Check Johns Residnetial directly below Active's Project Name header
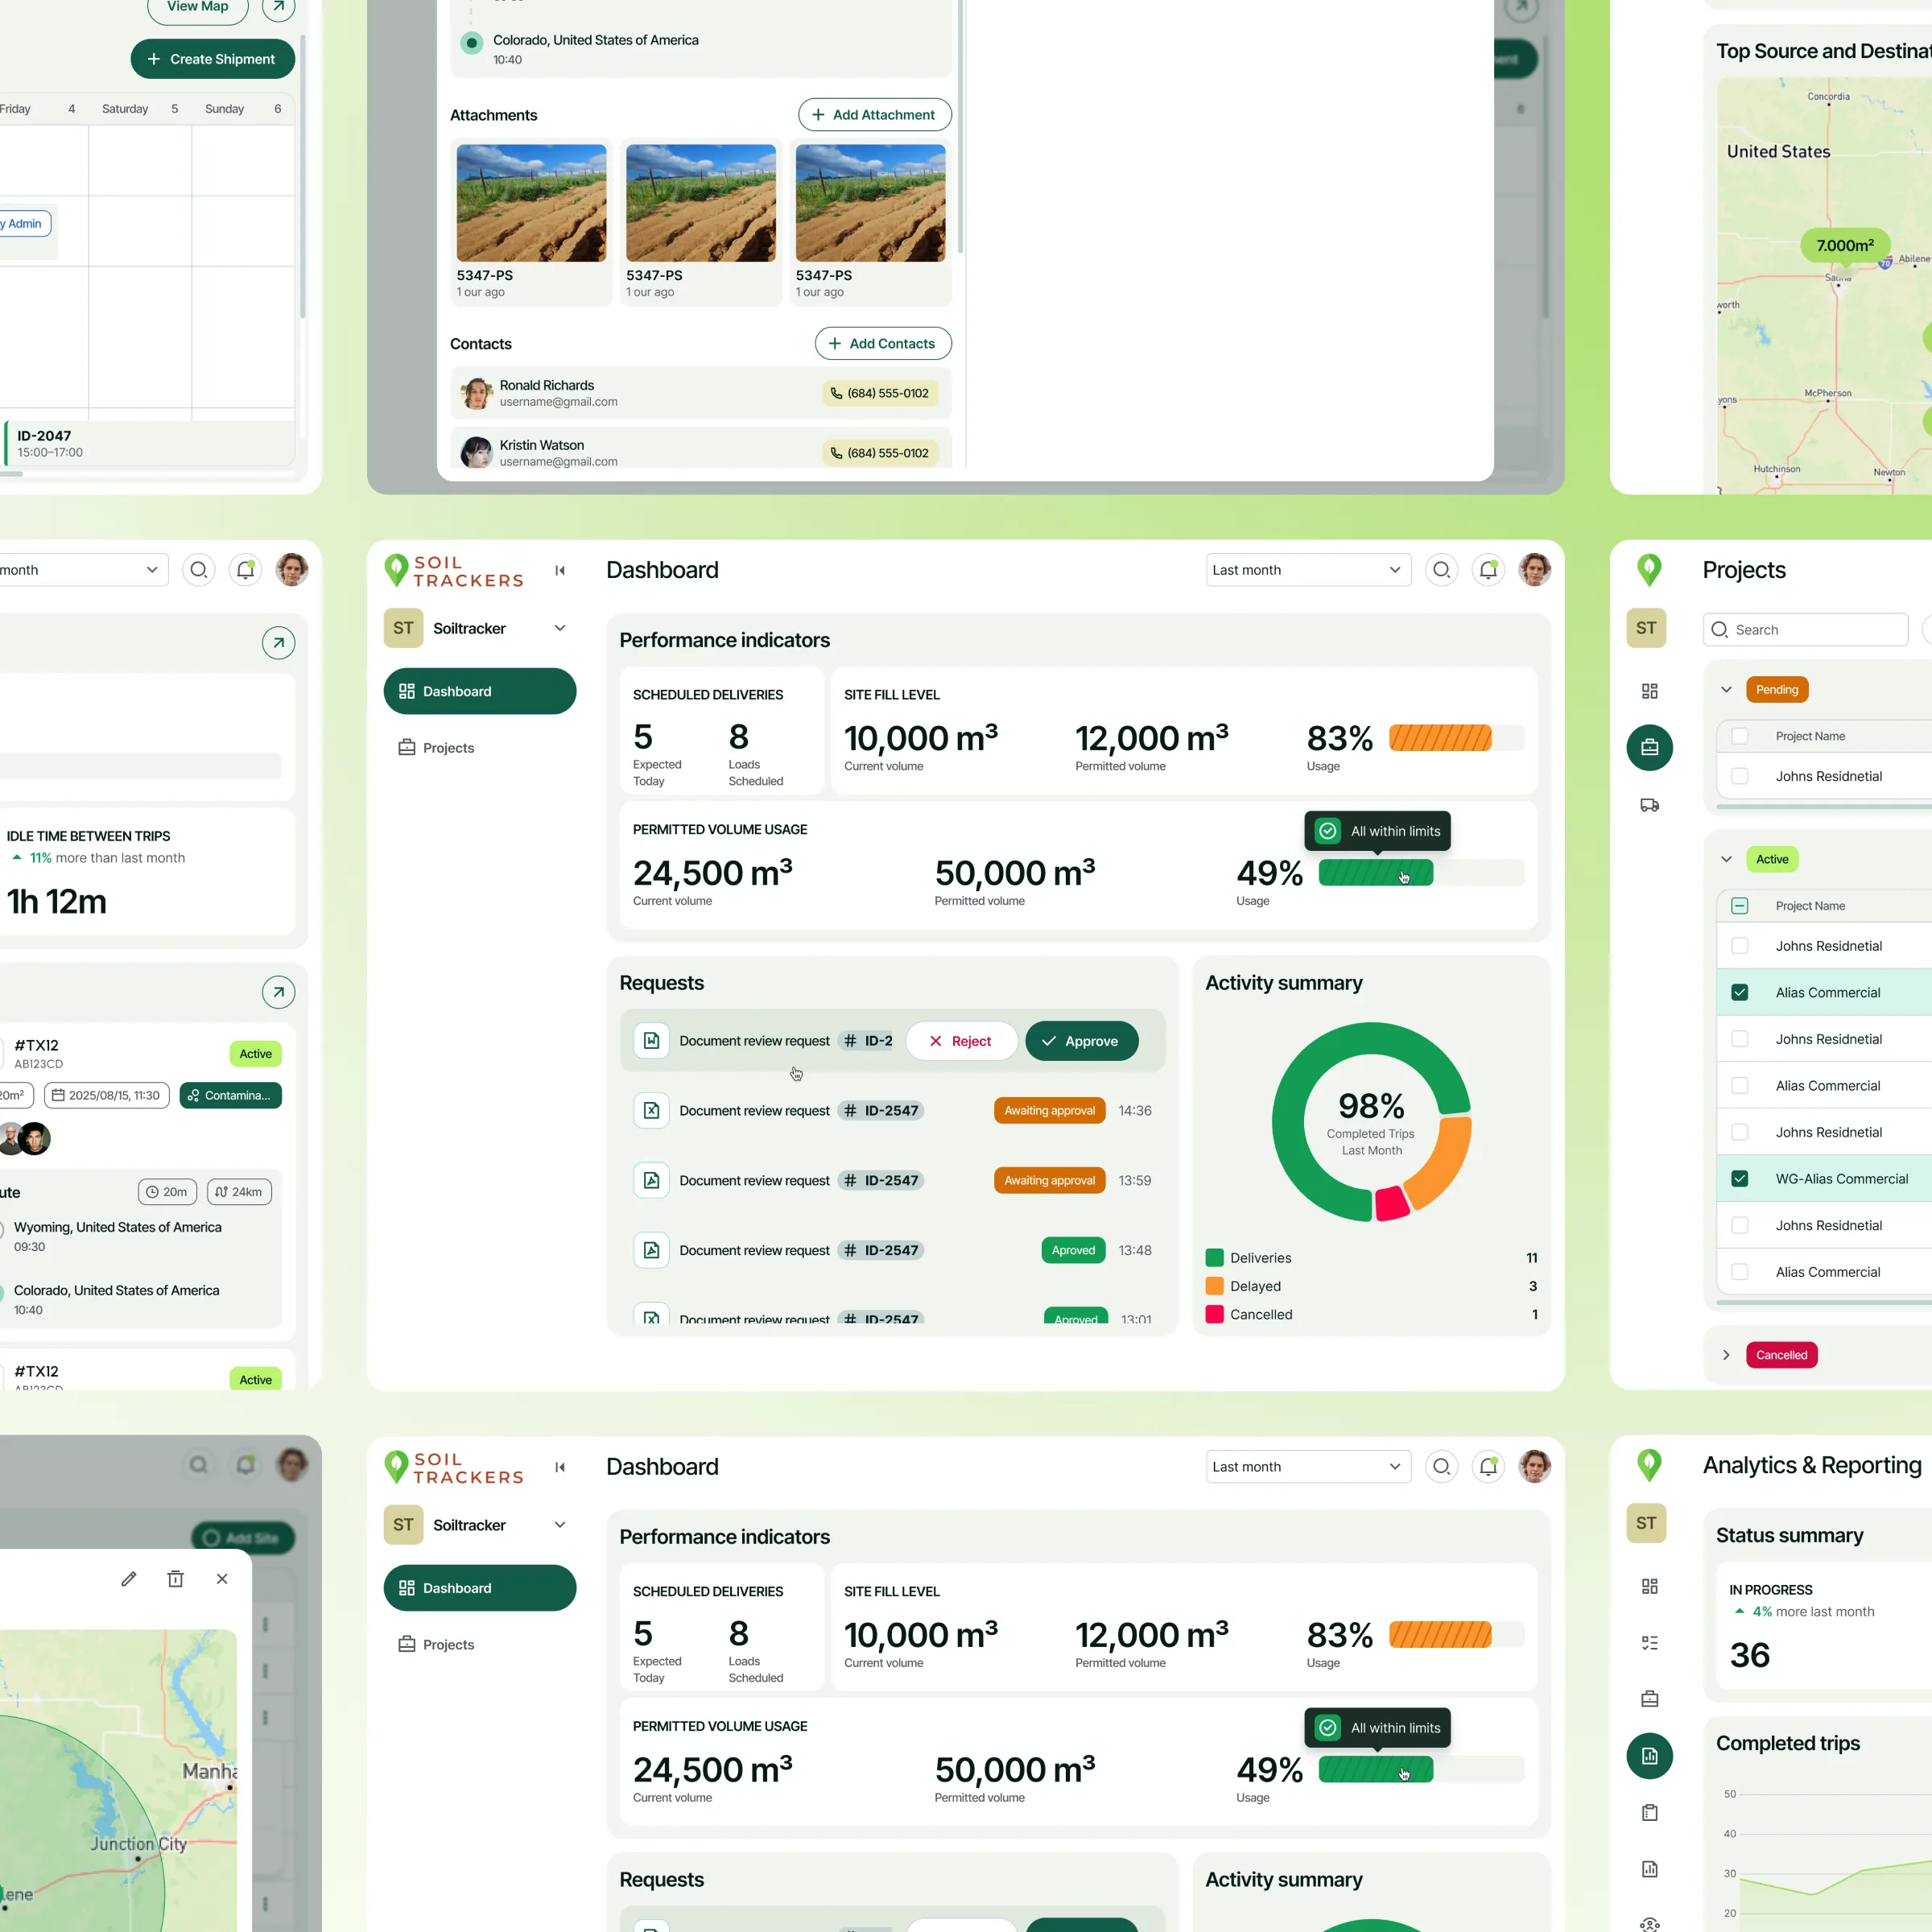The width and height of the screenshot is (1932, 1932). [1740, 946]
